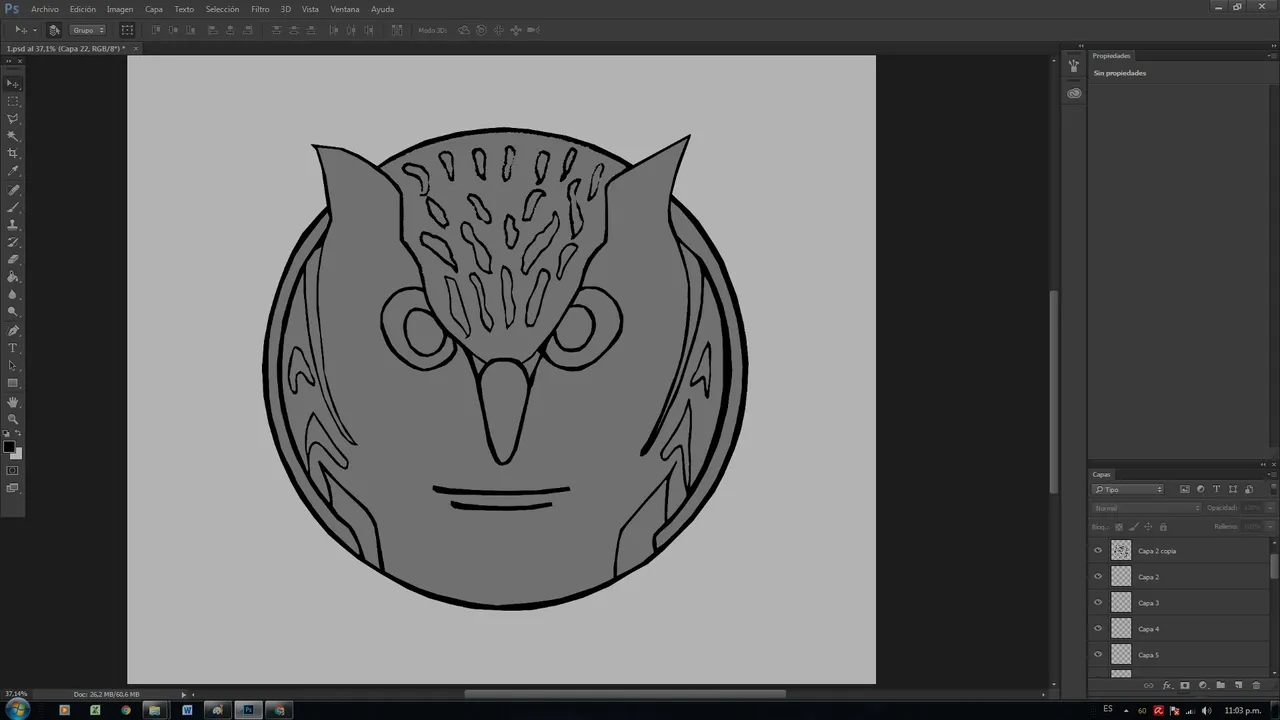Screen dimensions: 1280x720
Task: Select the Eyedropper tool
Action: pos(13,171)
